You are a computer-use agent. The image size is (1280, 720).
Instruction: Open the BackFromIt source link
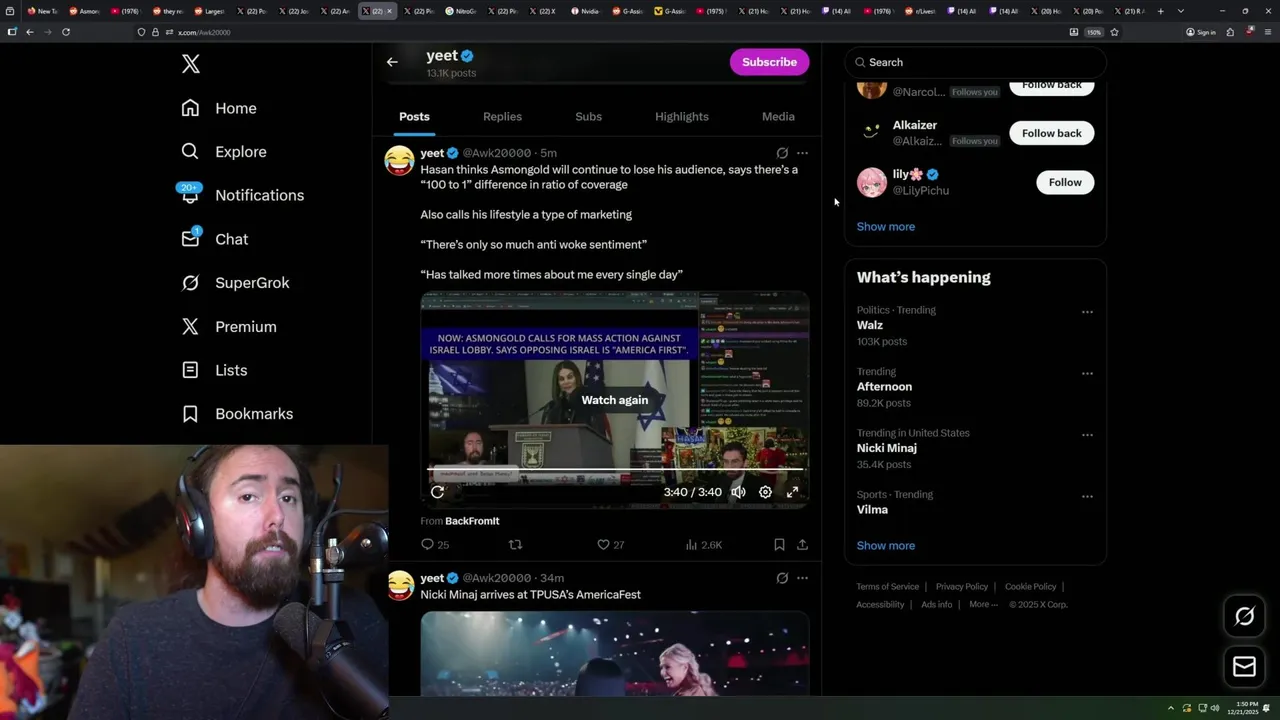(472, 521)
